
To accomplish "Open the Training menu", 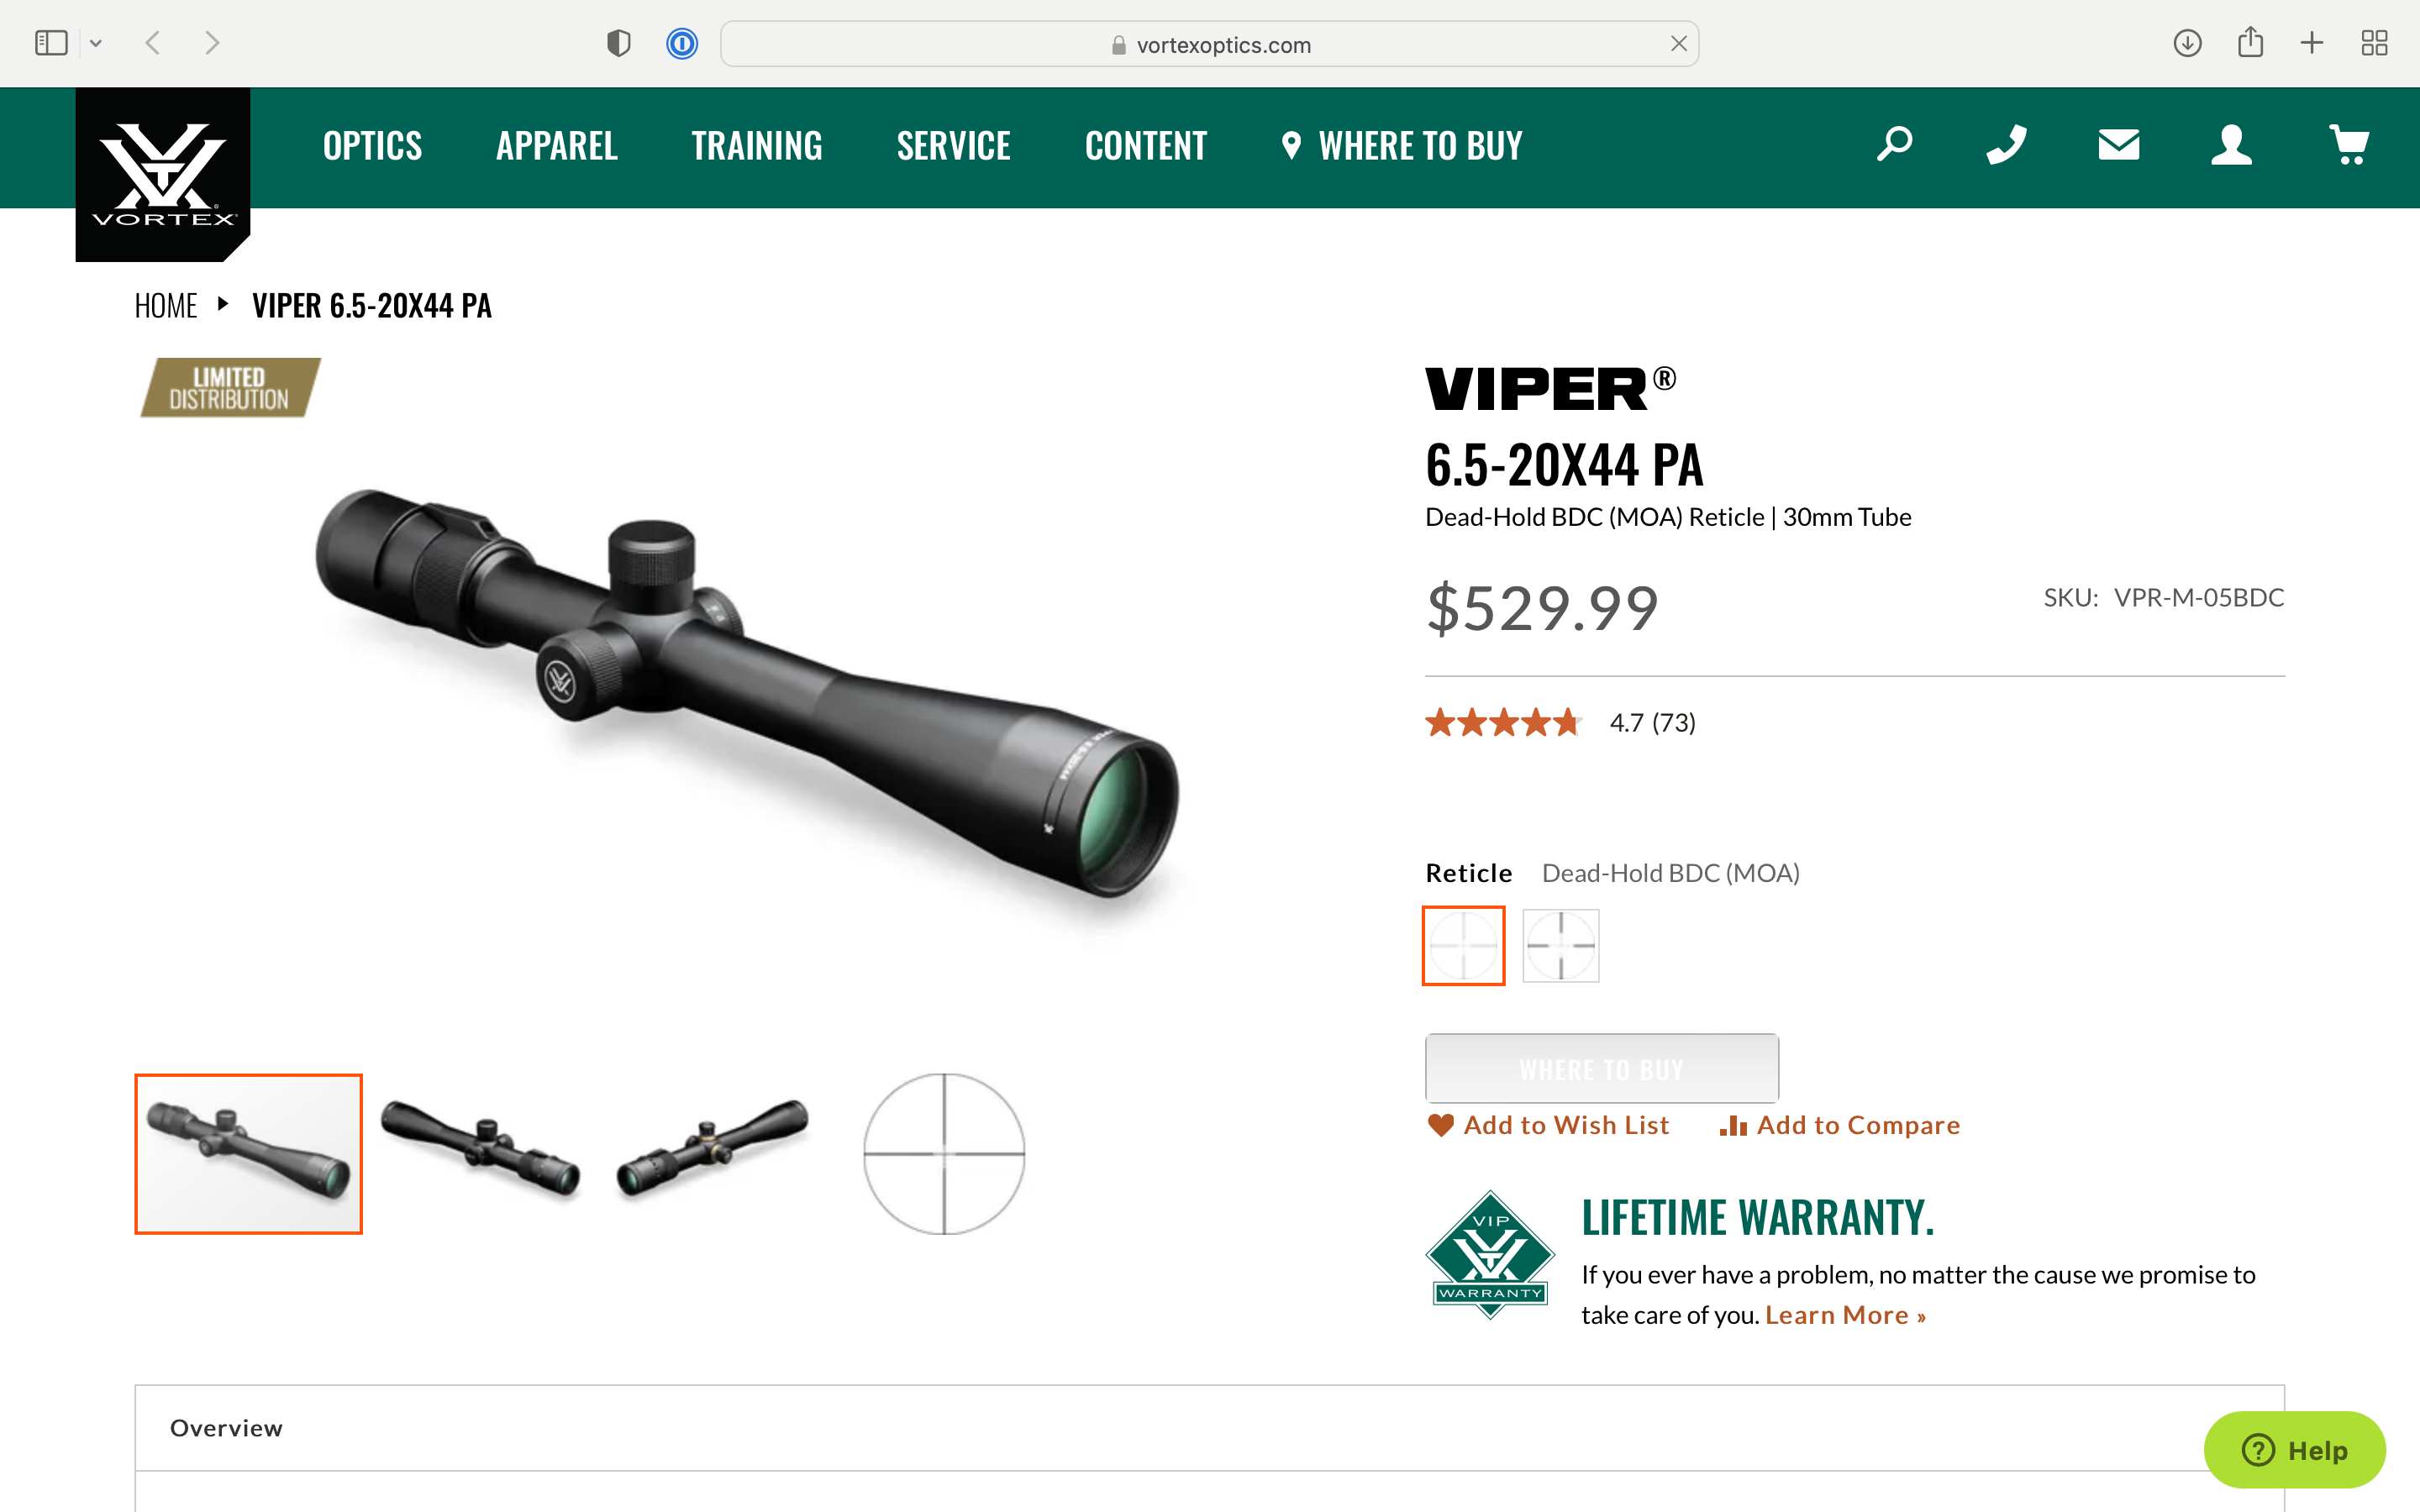I will click(757, 146).
